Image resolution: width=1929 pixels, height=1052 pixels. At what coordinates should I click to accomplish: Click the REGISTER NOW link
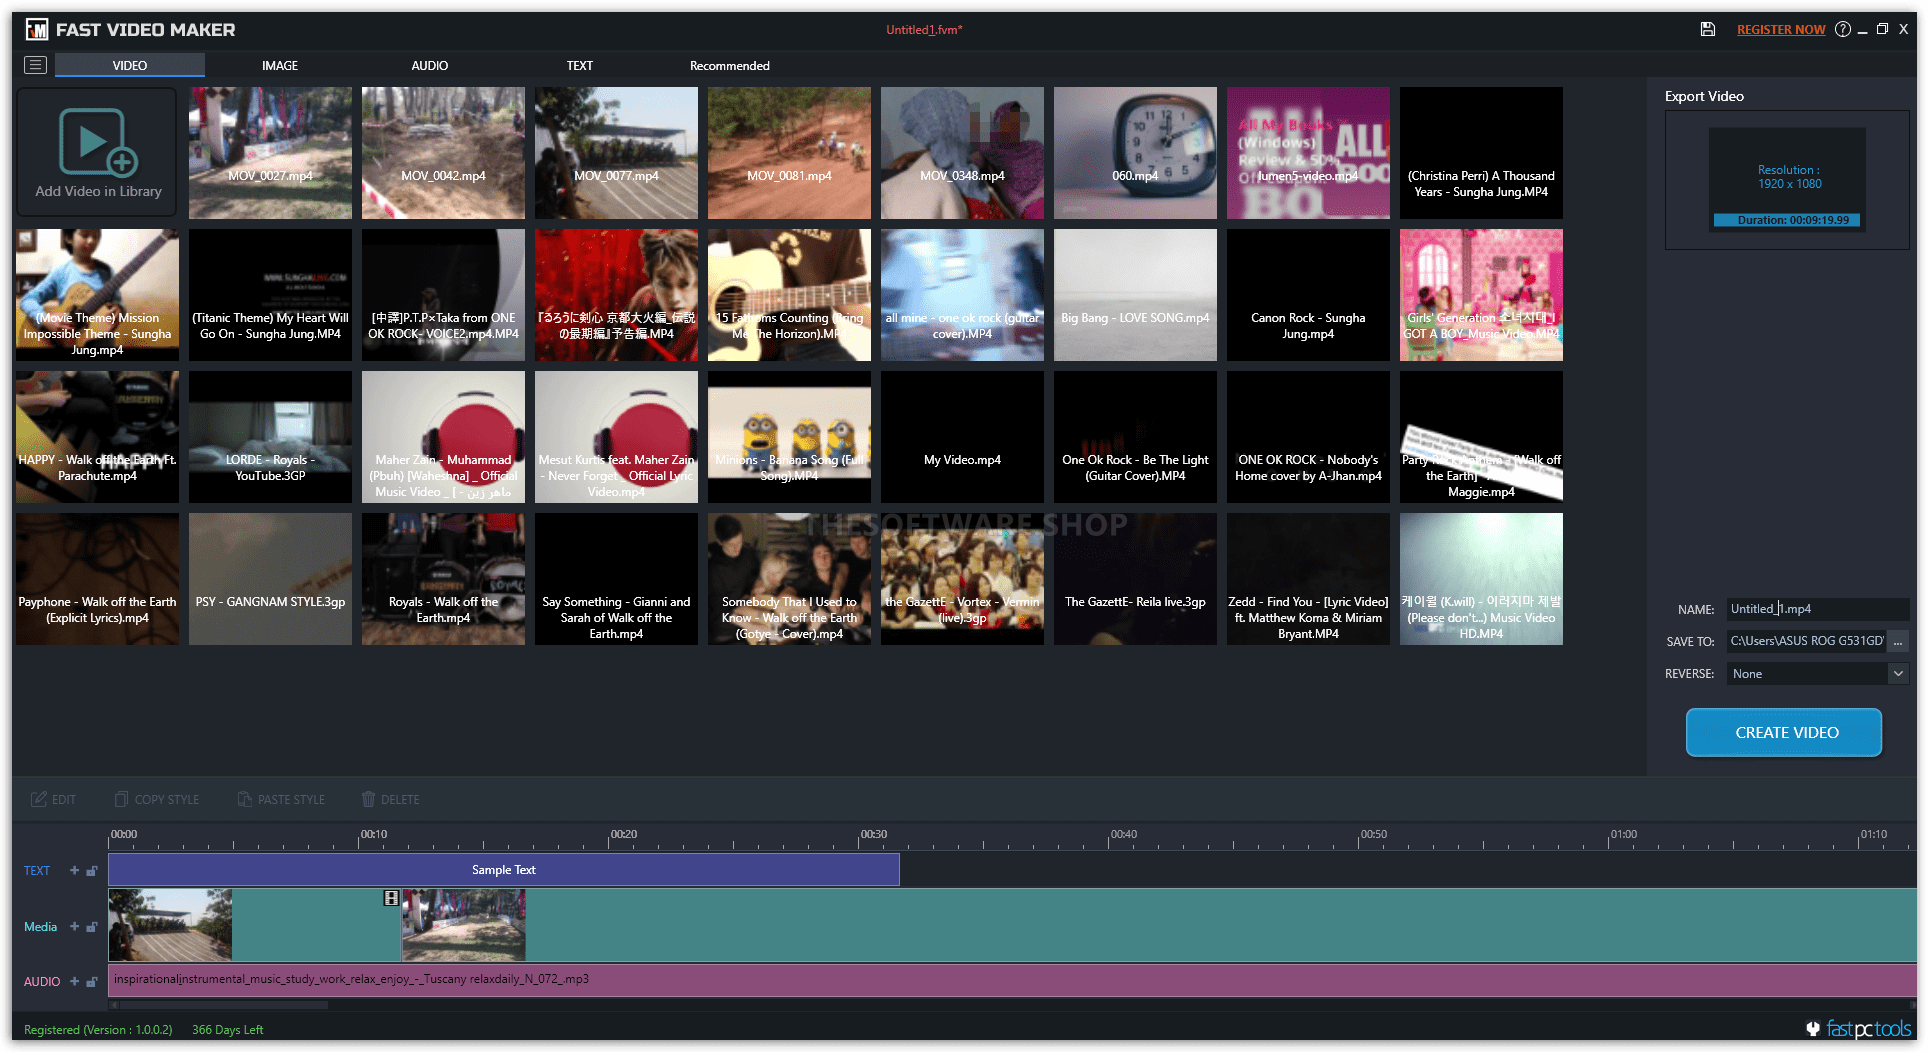(x=1781, y=29)
